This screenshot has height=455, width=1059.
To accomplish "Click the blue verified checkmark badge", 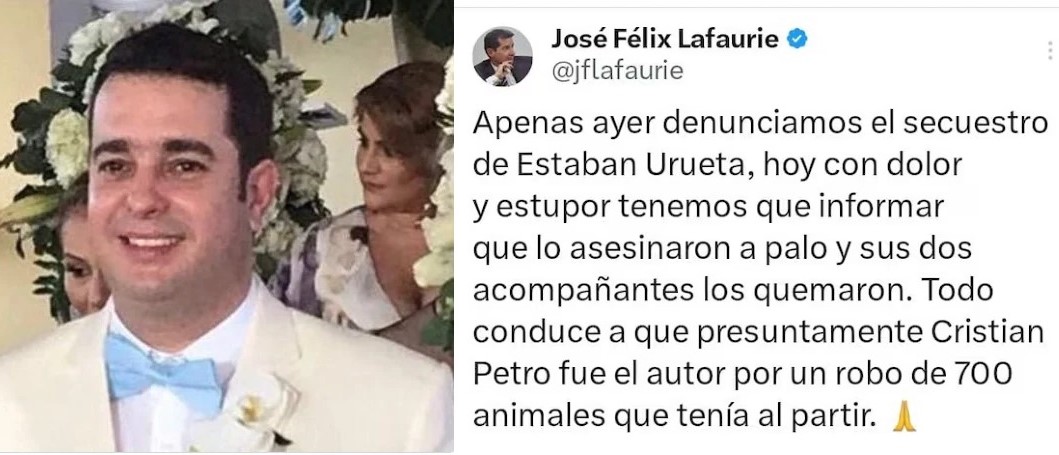I will (x=798, y=41).
